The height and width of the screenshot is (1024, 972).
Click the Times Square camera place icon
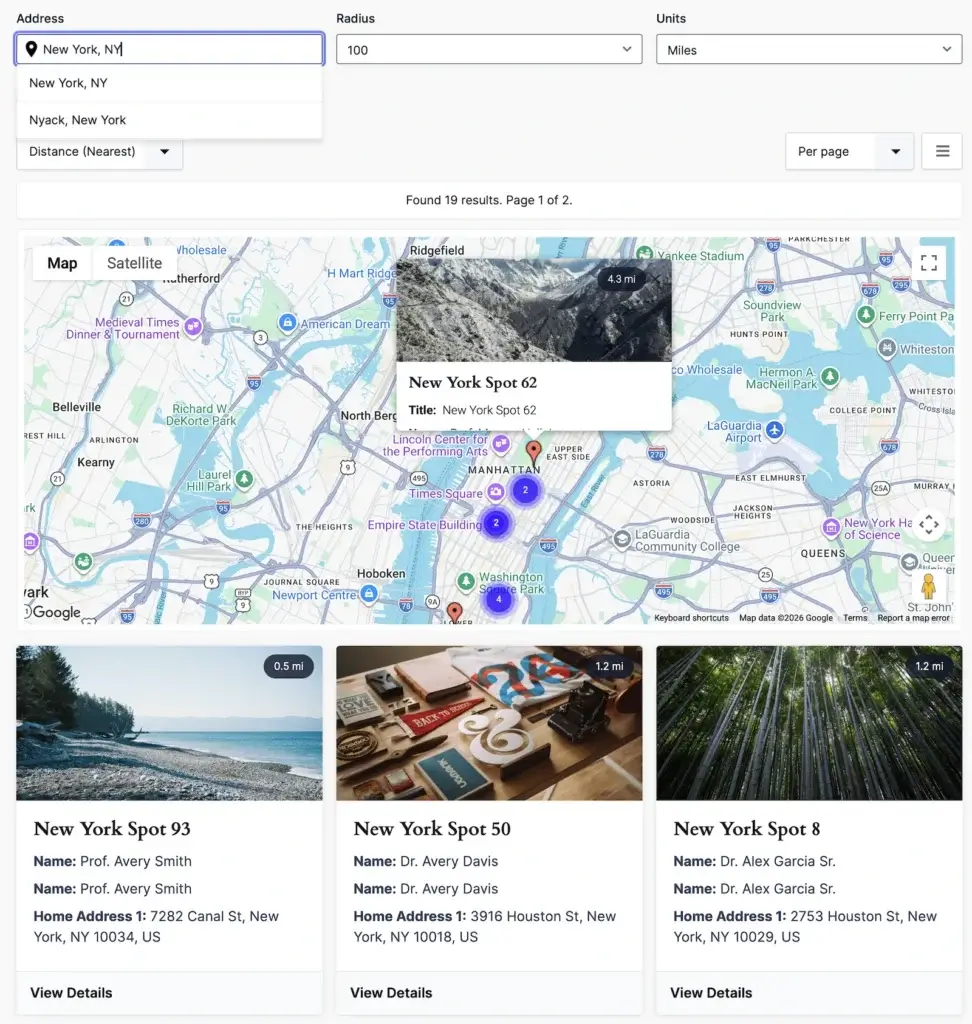[x=496, y=492]
